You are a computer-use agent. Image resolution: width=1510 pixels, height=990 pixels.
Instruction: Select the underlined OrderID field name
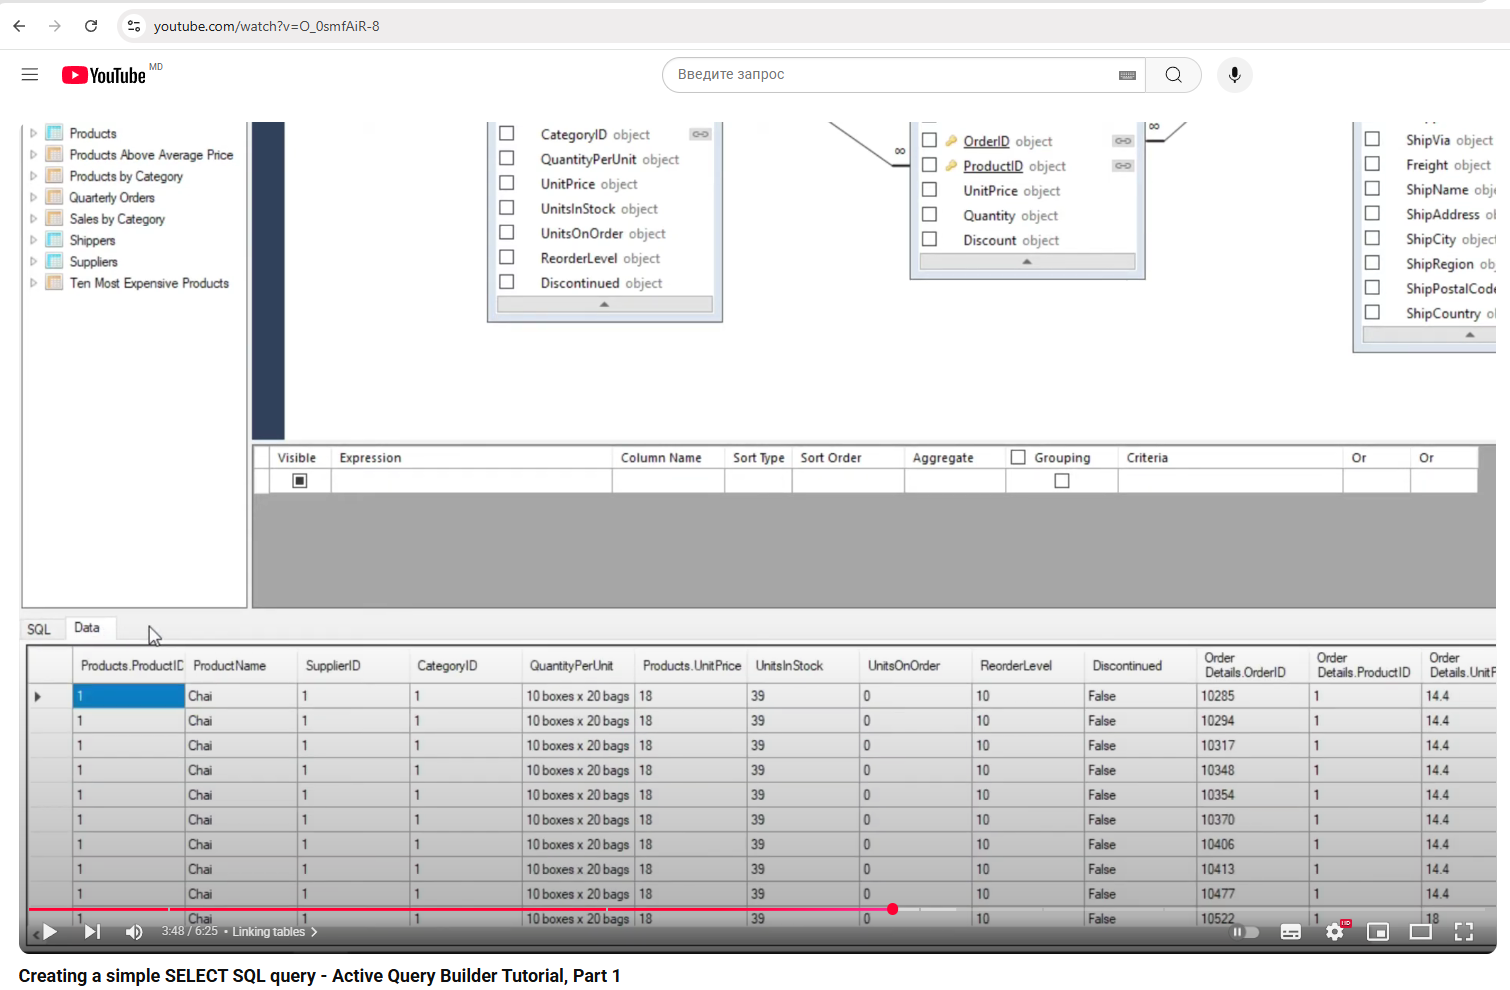[986, 141]
